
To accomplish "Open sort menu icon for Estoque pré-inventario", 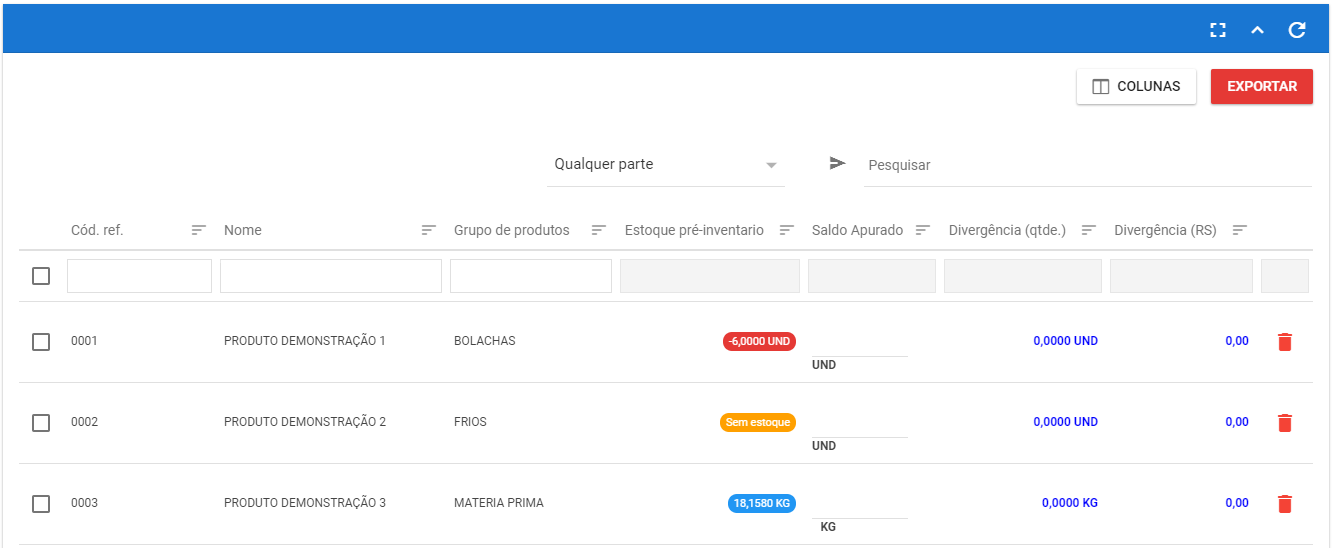I will coord(787,230).
